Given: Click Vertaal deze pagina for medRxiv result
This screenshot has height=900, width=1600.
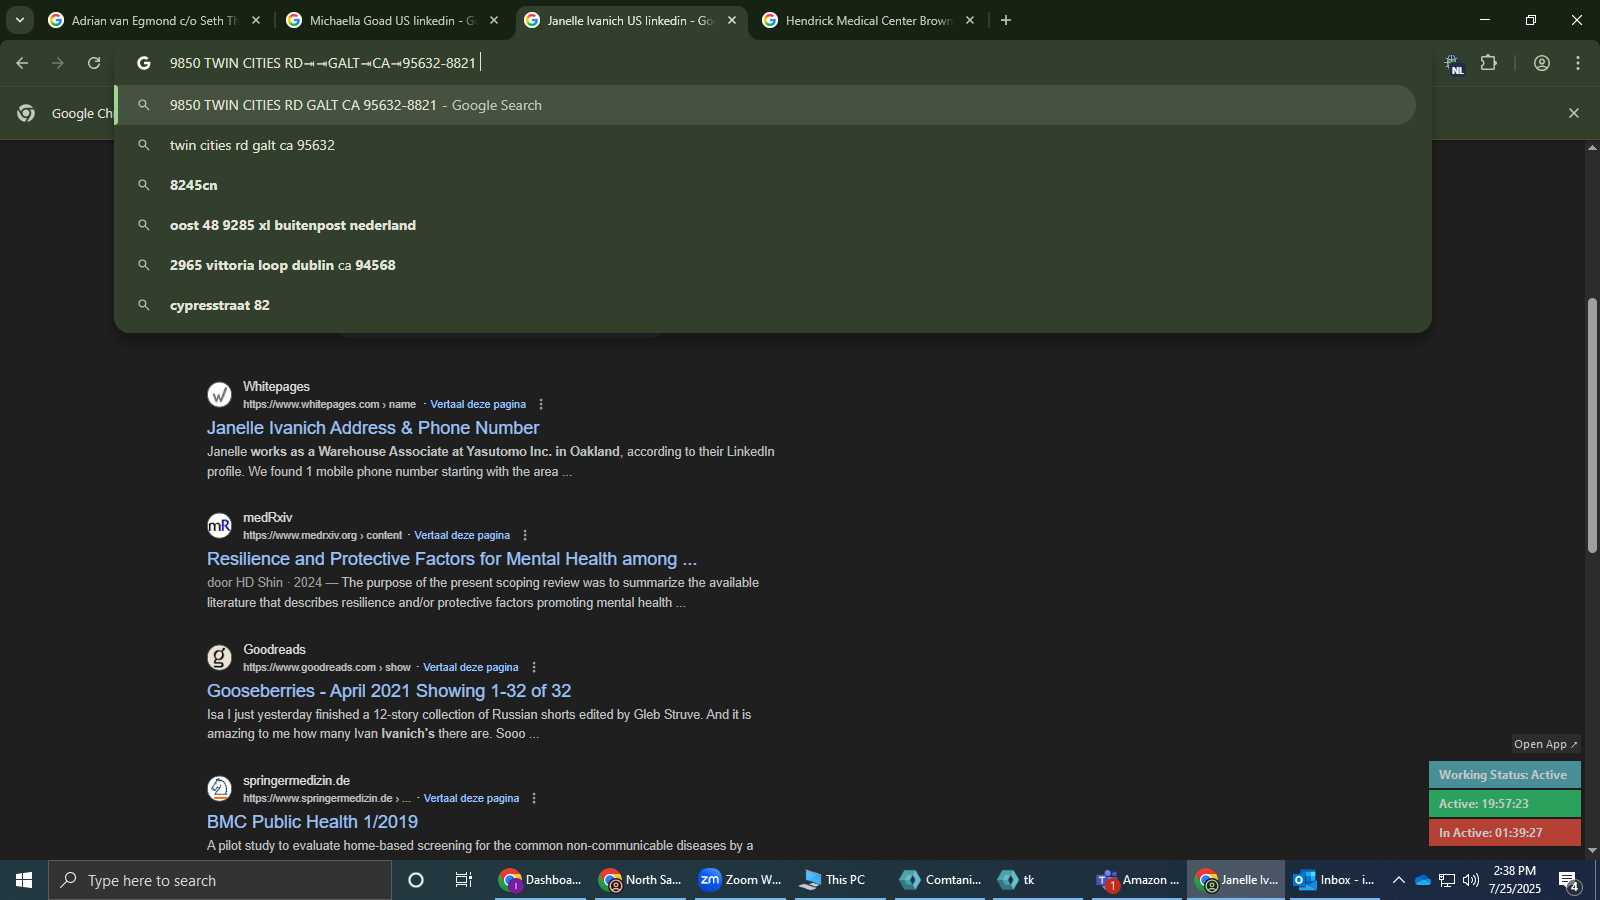Looking at the screenshot, I should 462,535.
